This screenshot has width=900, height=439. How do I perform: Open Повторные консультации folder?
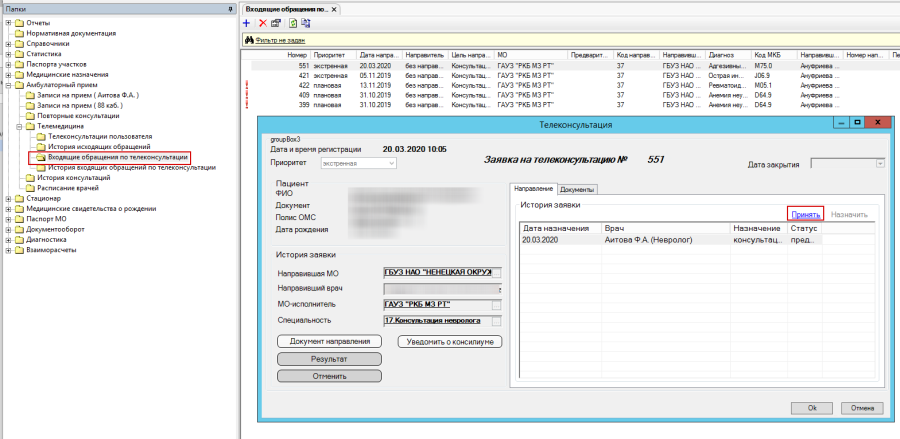pyautogui.click(x=78, y=116)
